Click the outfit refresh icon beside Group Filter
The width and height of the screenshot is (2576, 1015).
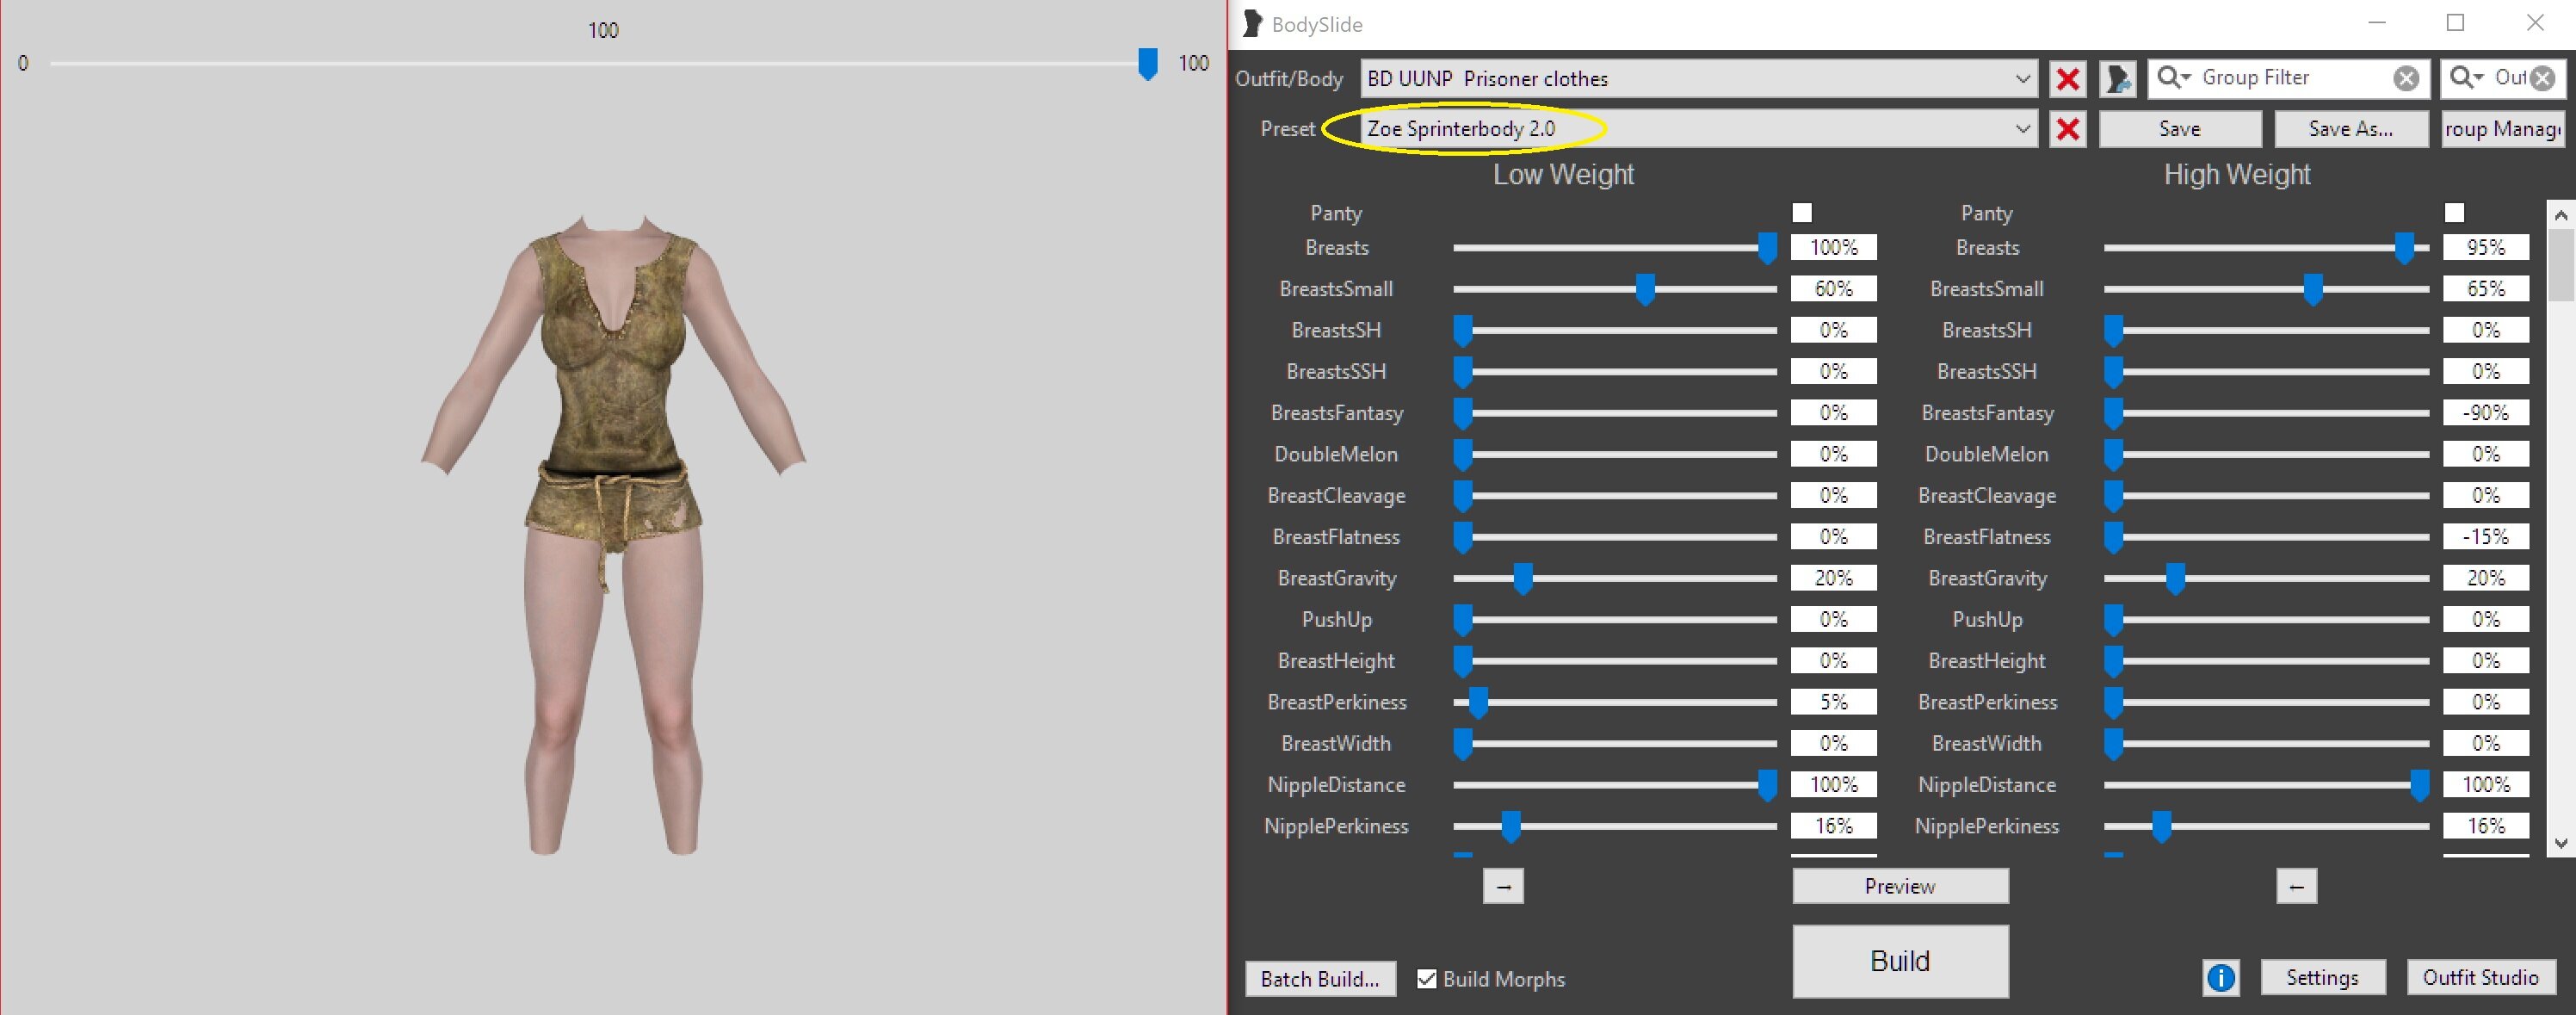(x=2118, y=78)
